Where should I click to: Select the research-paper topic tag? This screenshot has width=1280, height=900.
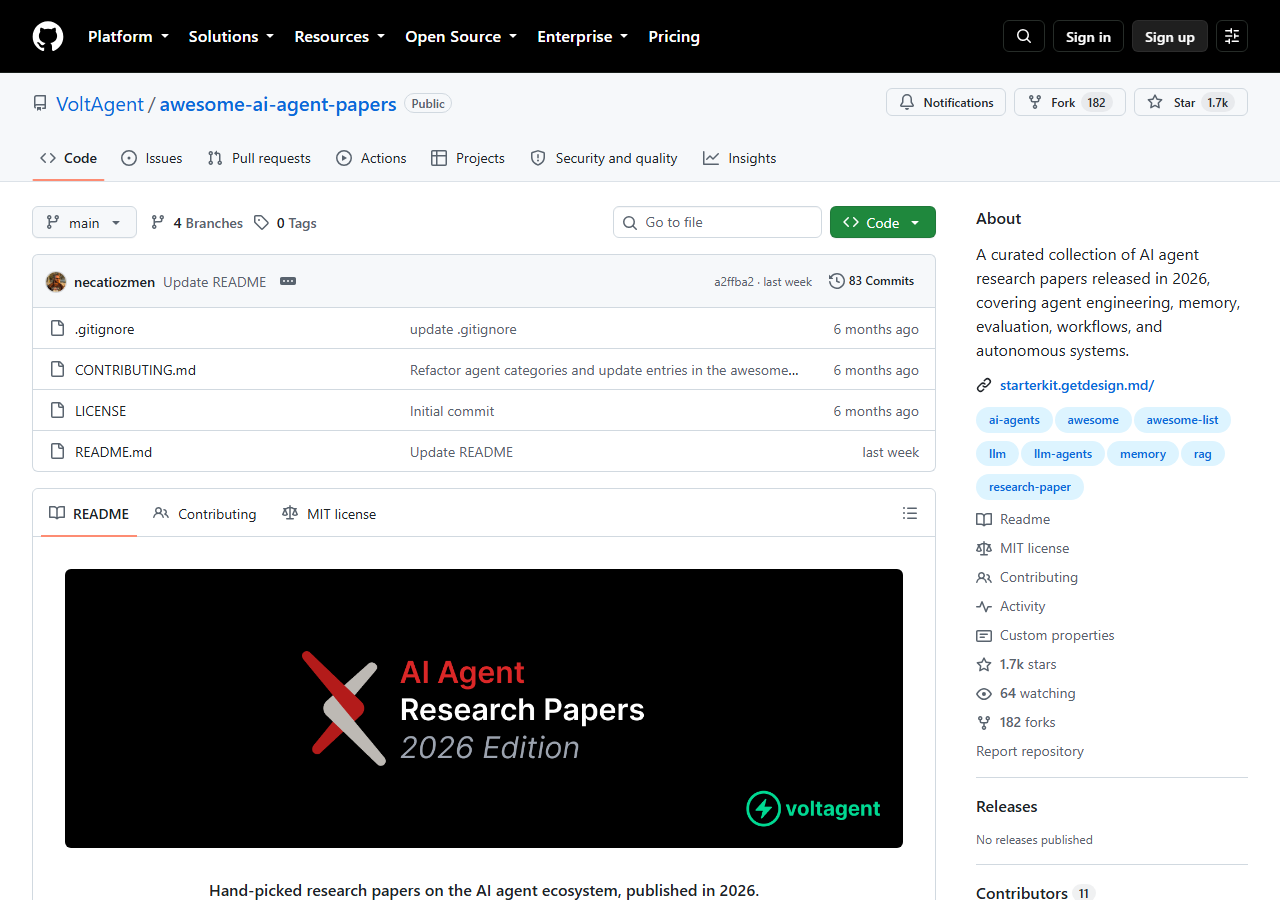(1030, 487)
